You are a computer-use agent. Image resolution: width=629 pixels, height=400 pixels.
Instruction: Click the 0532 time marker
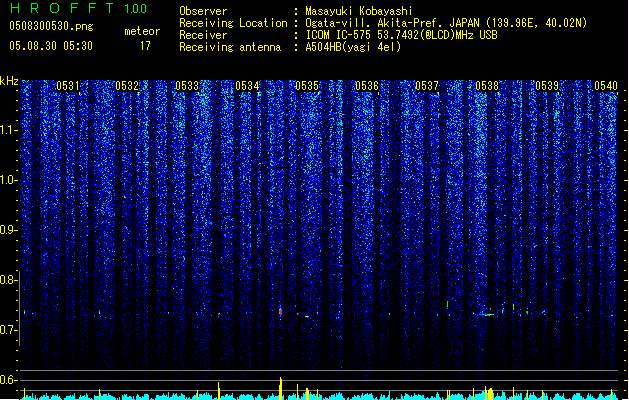127,86
